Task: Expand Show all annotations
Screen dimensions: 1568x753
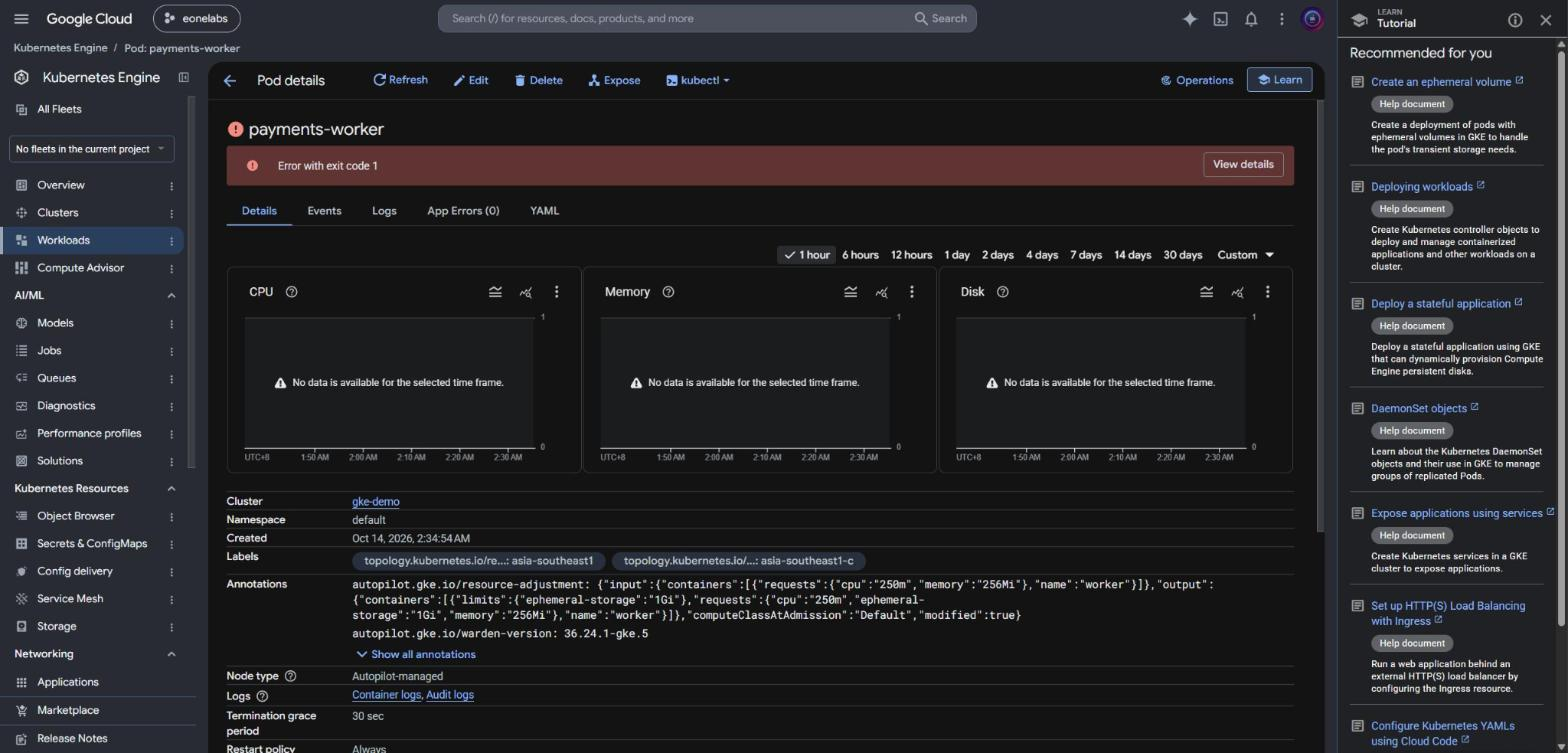Action: 415,655
